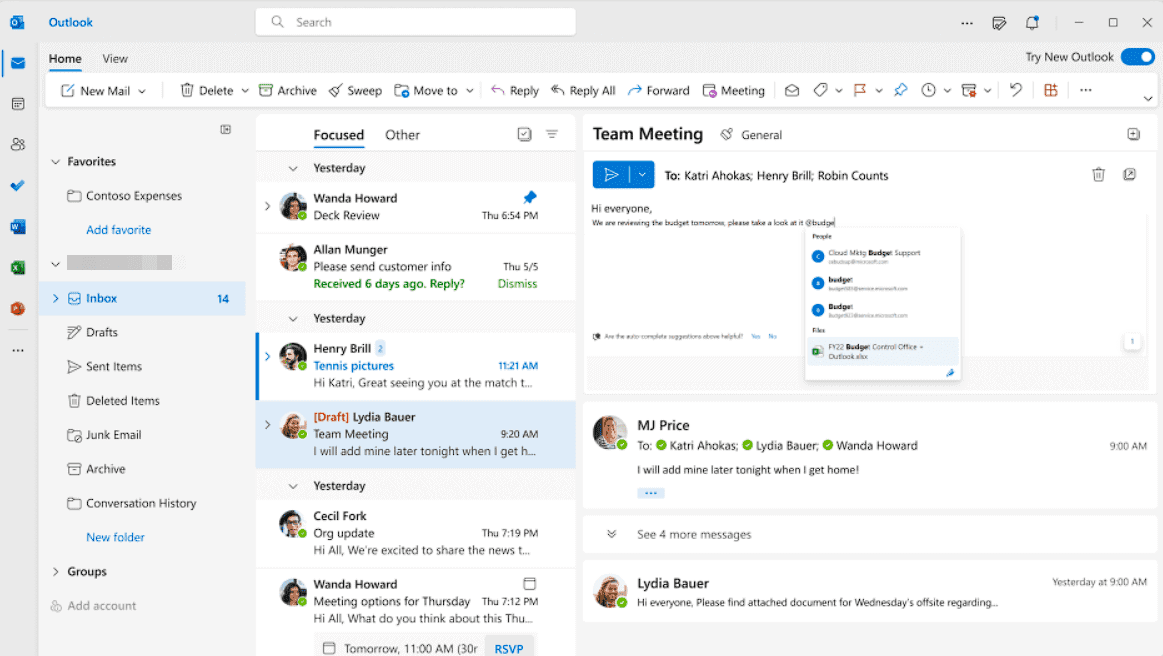Launch Word from the app rail
The image size is (1163, 656).
18,226
